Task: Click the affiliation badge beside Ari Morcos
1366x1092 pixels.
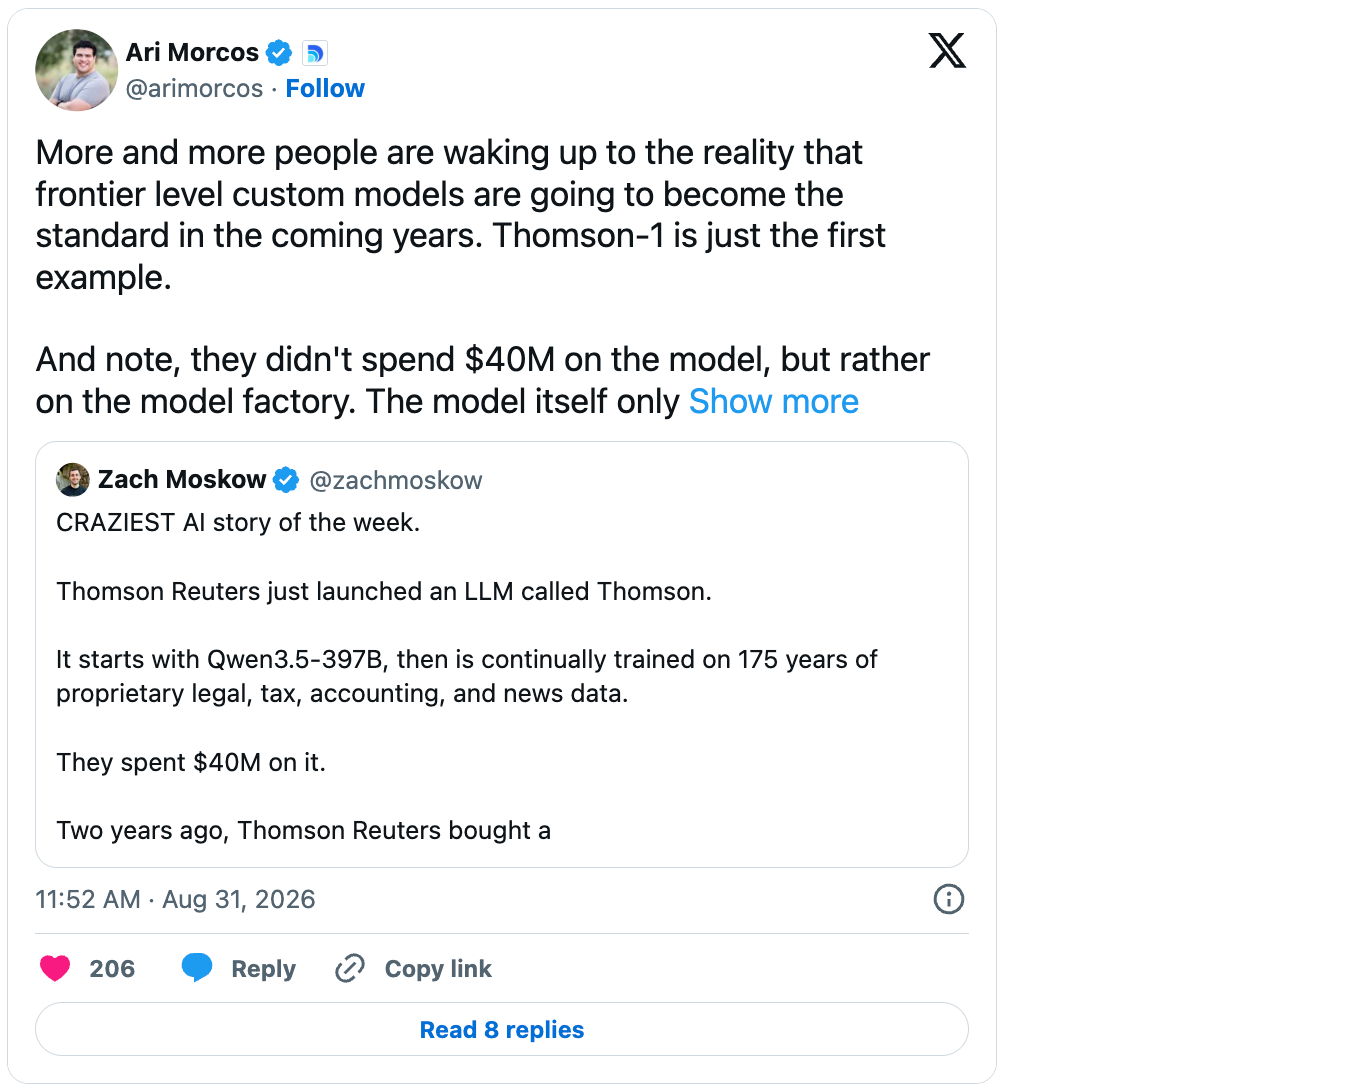Action: (315, 53)
